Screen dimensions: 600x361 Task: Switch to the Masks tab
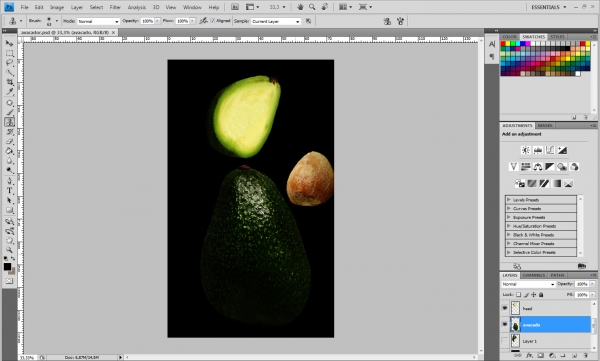(545, 126)
